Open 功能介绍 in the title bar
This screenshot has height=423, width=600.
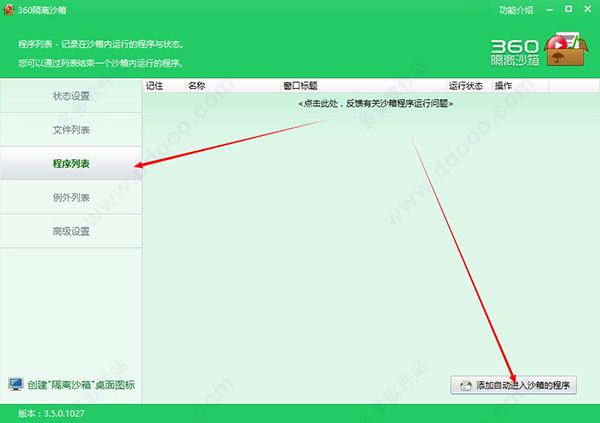(516, 10)
